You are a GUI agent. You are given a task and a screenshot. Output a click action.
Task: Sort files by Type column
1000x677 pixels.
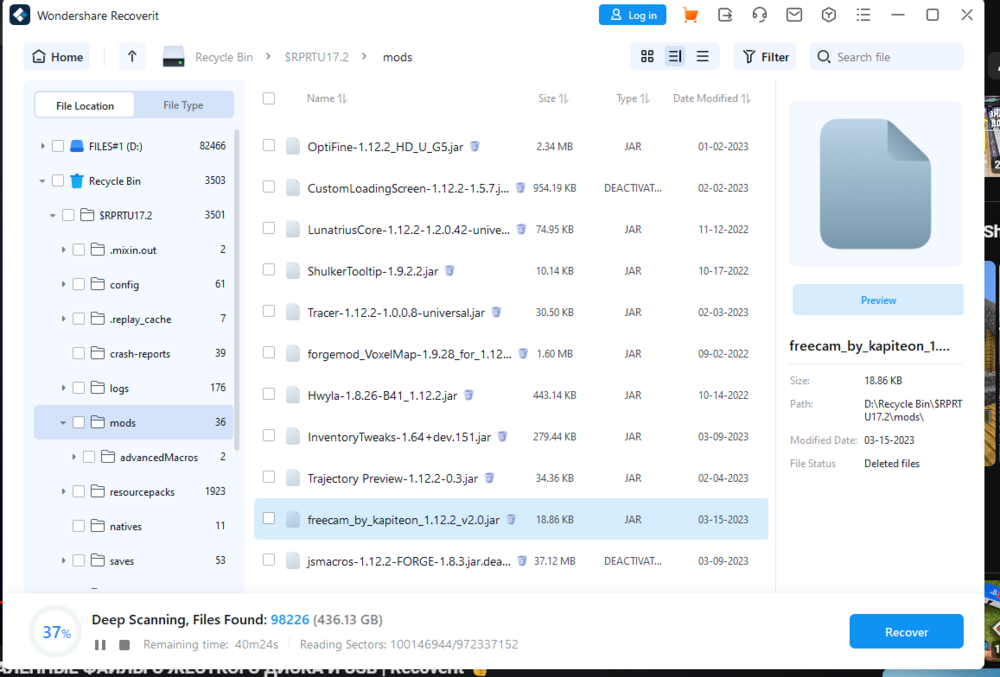pyautogui.click(x=633, y=98)
